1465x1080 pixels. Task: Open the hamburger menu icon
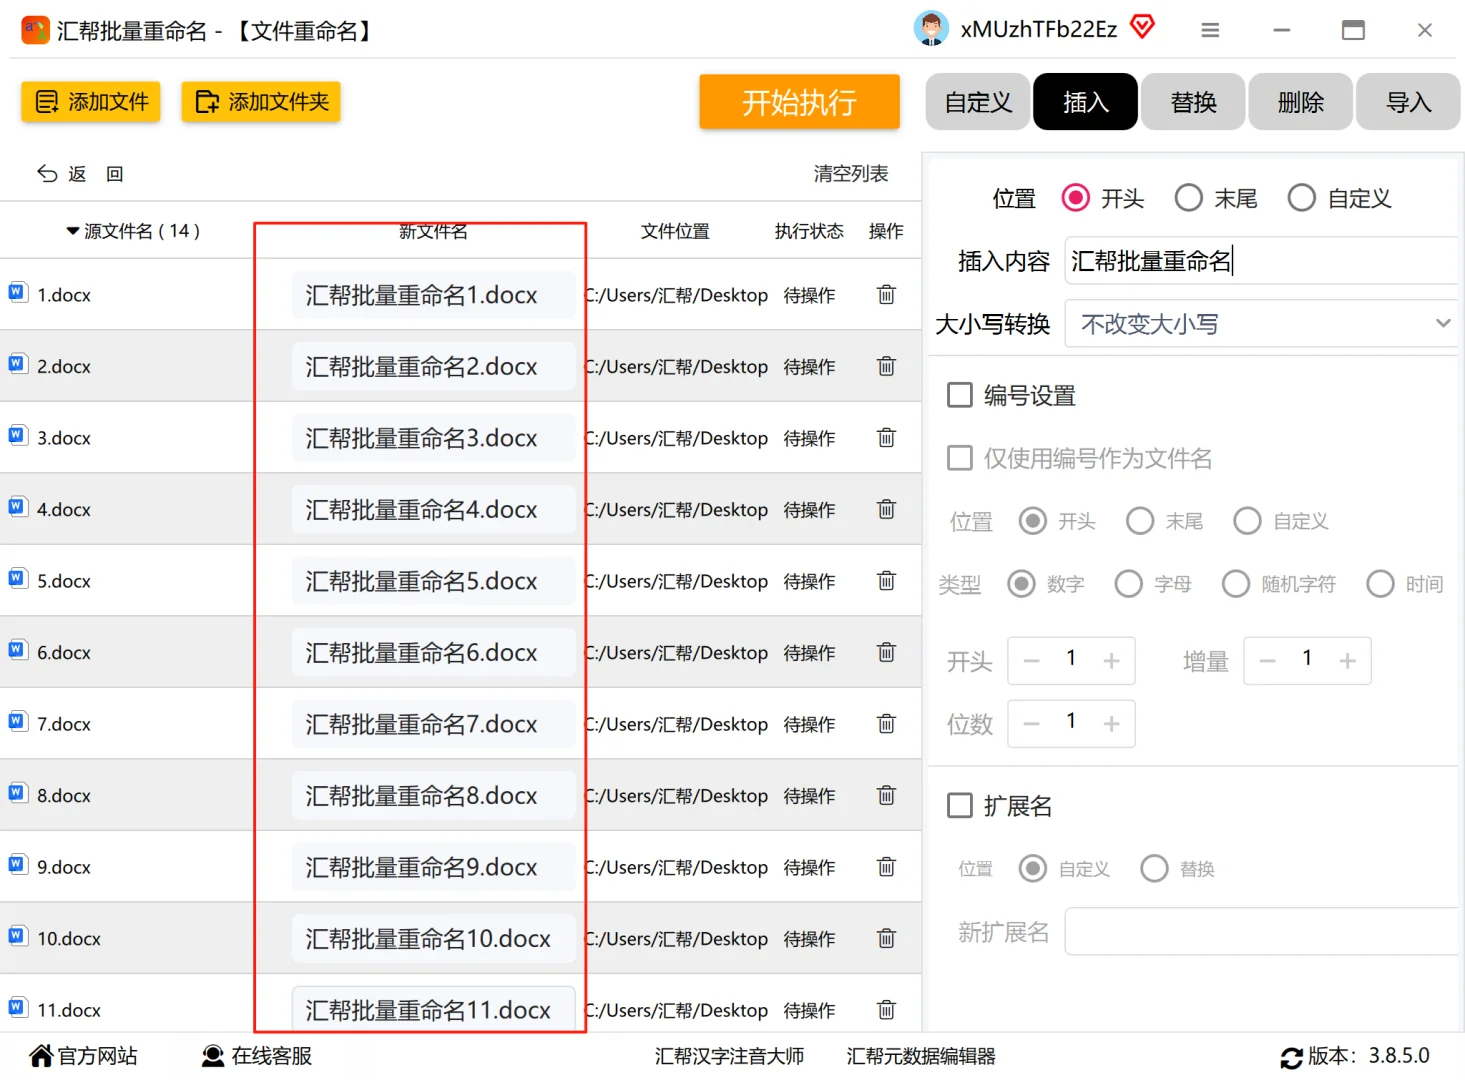click(x=1210, y=30)
